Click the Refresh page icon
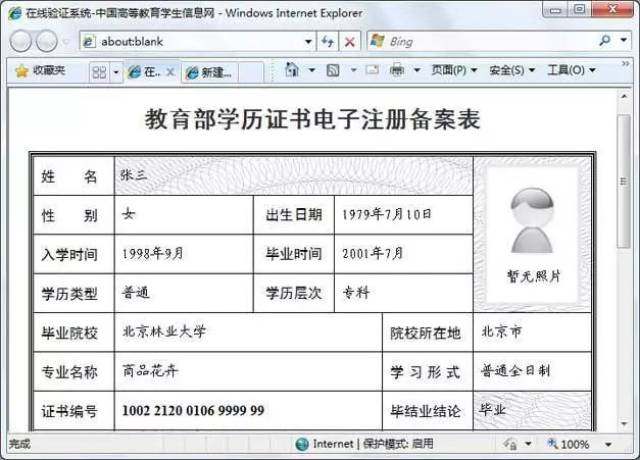Screen dimensions: 640x460 click(328, 41)
